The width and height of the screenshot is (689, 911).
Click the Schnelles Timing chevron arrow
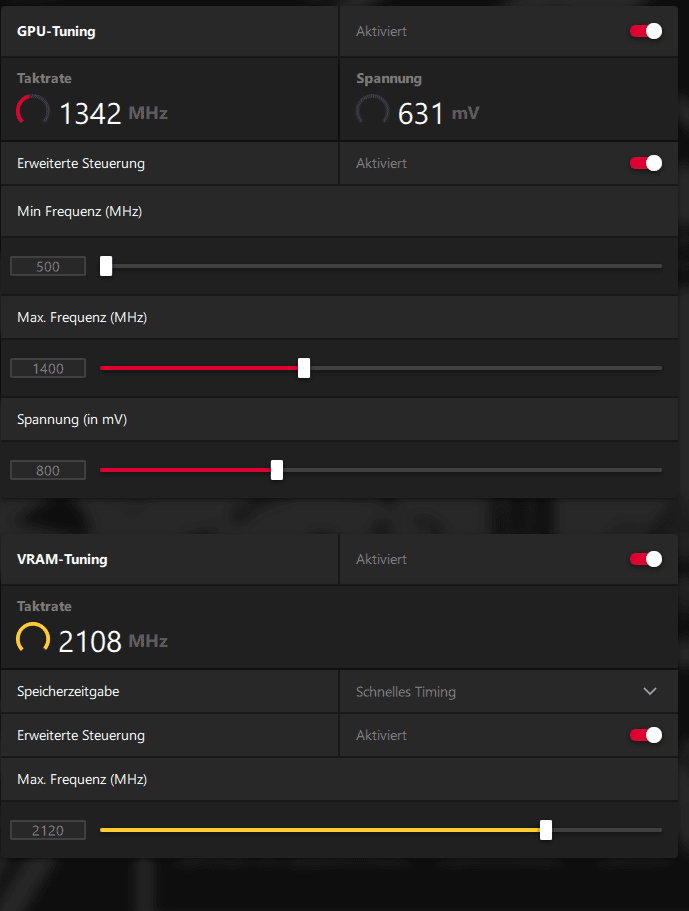point(650,691)
